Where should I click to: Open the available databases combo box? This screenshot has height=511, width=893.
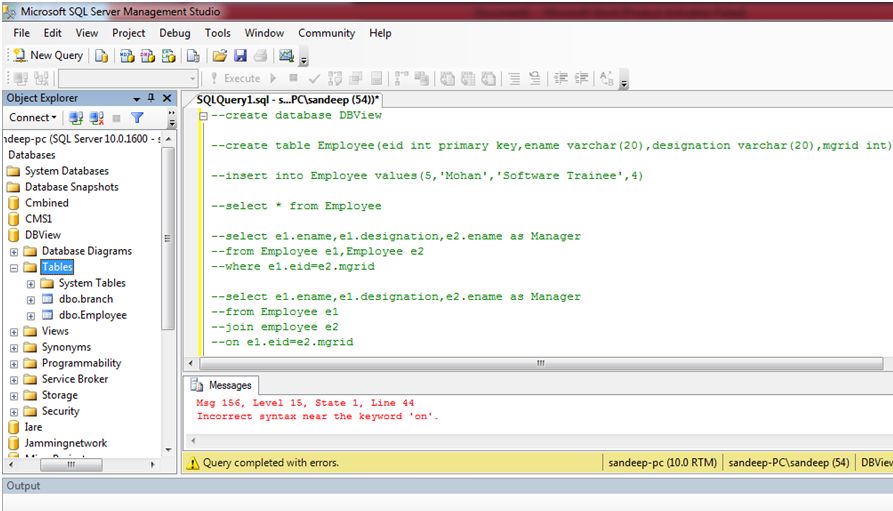tap(128, 78)
